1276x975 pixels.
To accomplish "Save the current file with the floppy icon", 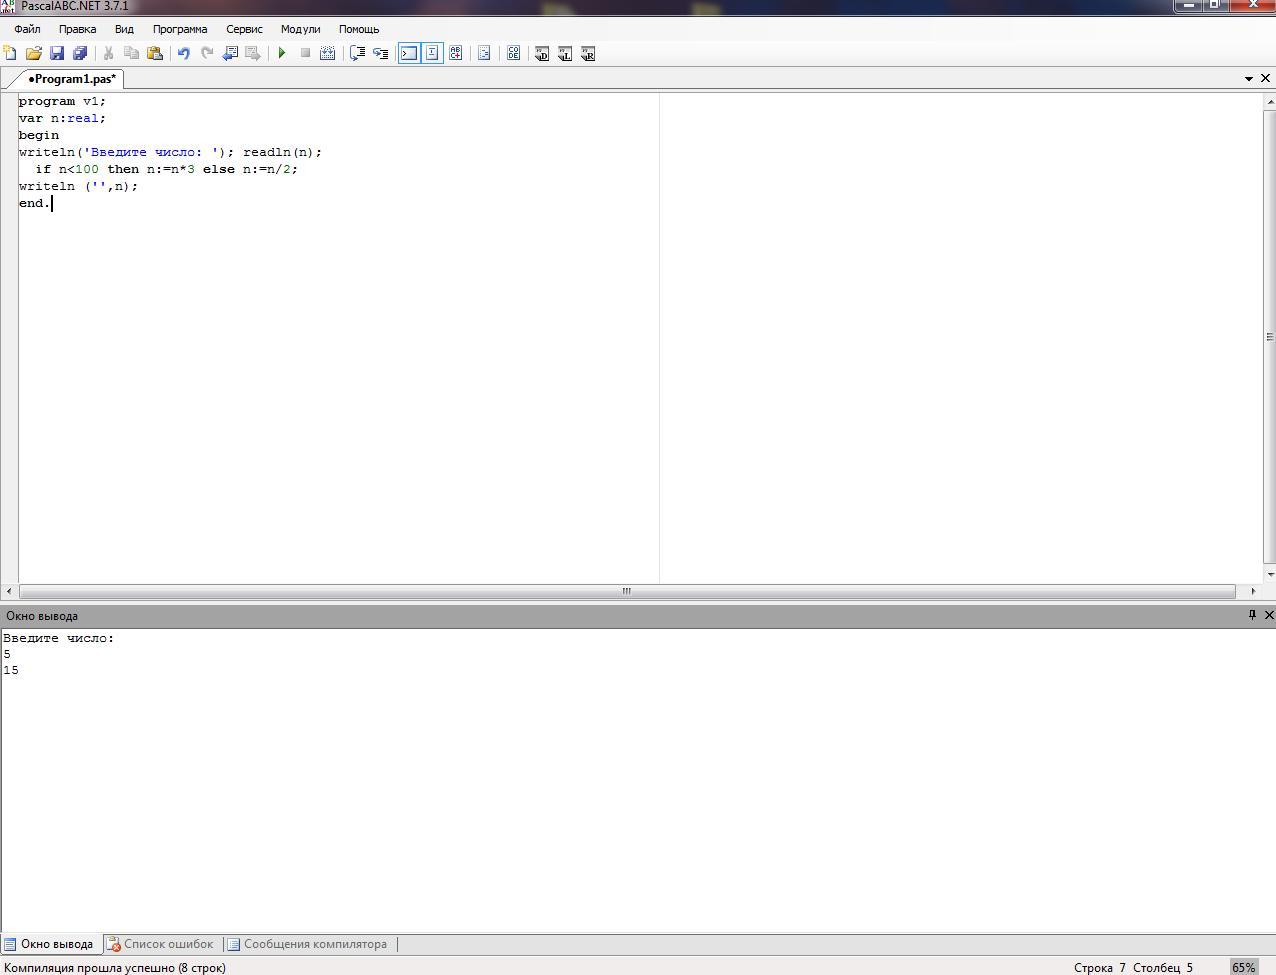I will point(57,53).
